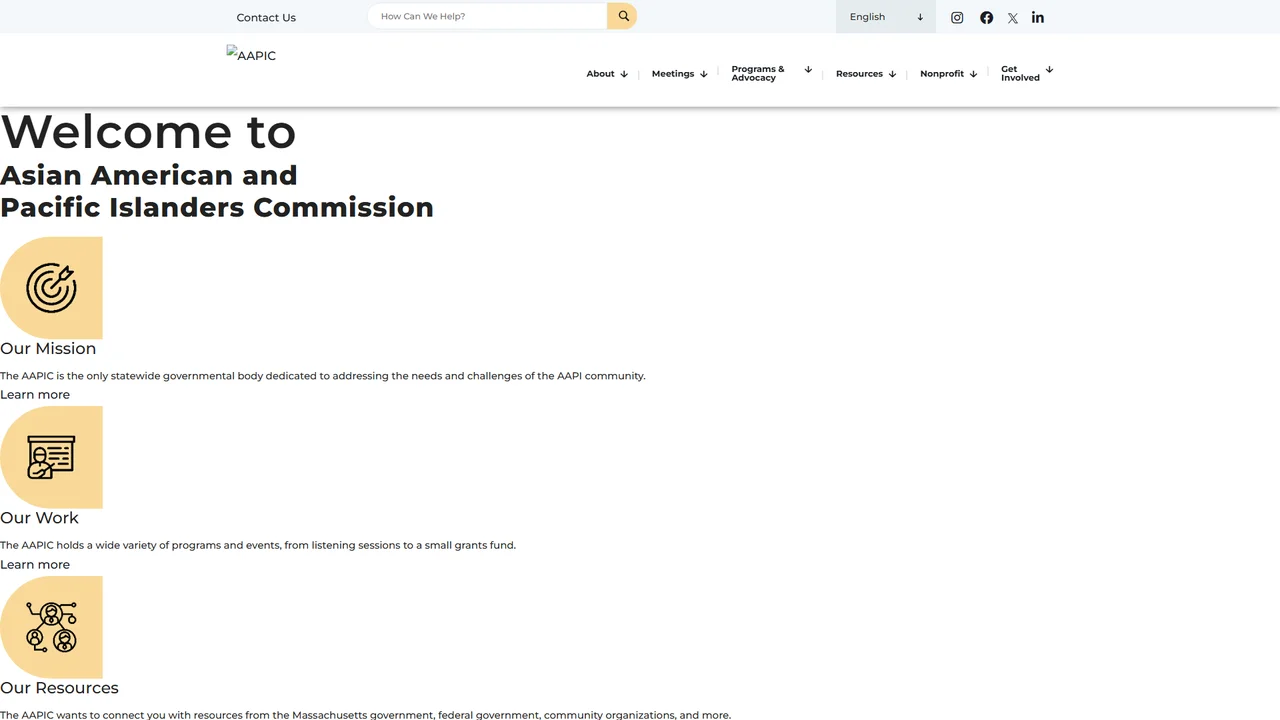This screenshot has height=720, width=1280.
Task: Expand the Nonprofit menu arrow
Action: click(x=973, y=74)
